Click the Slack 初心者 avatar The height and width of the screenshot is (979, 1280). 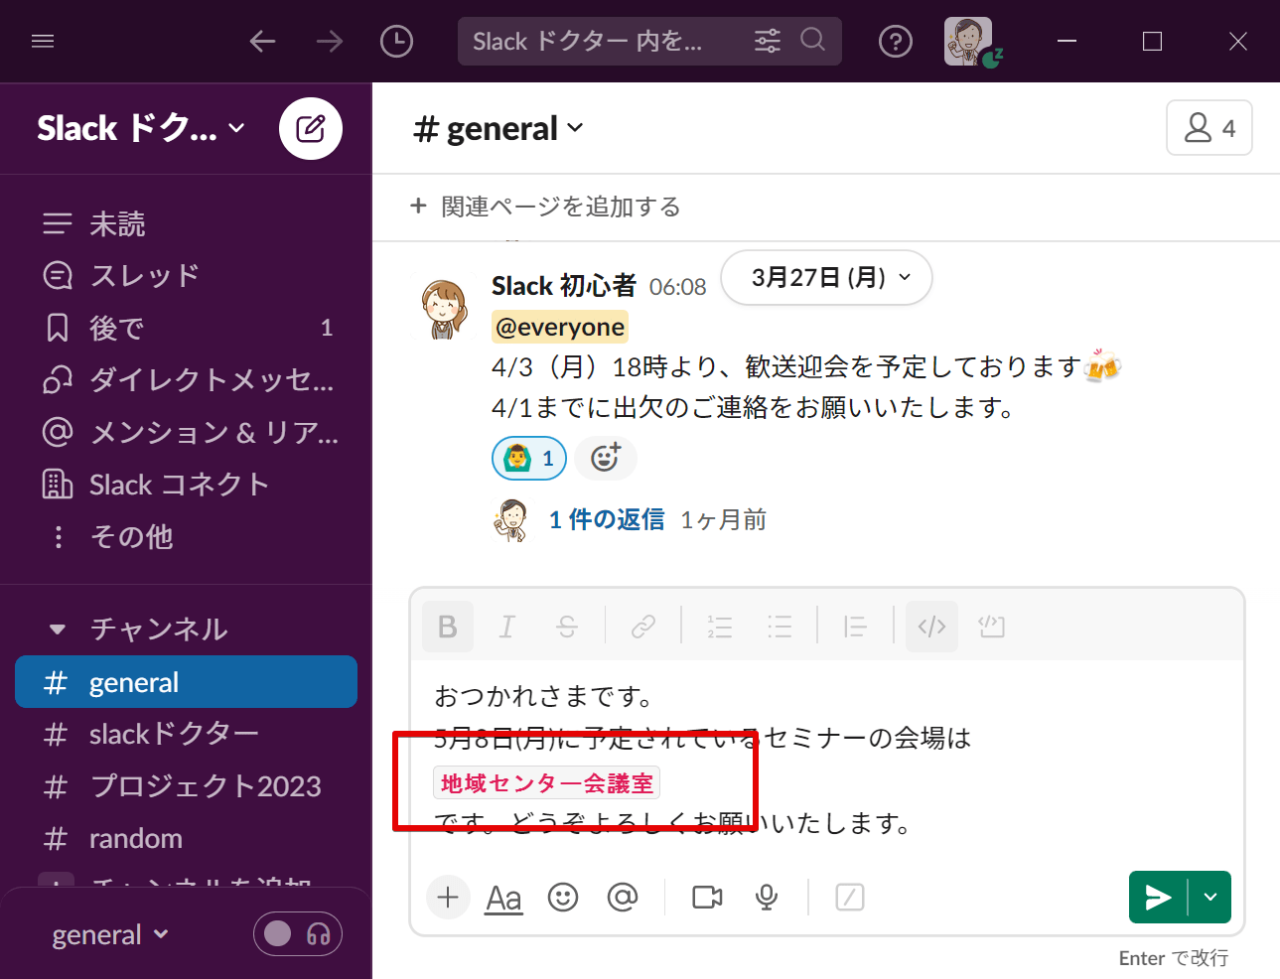click(444, 309)
